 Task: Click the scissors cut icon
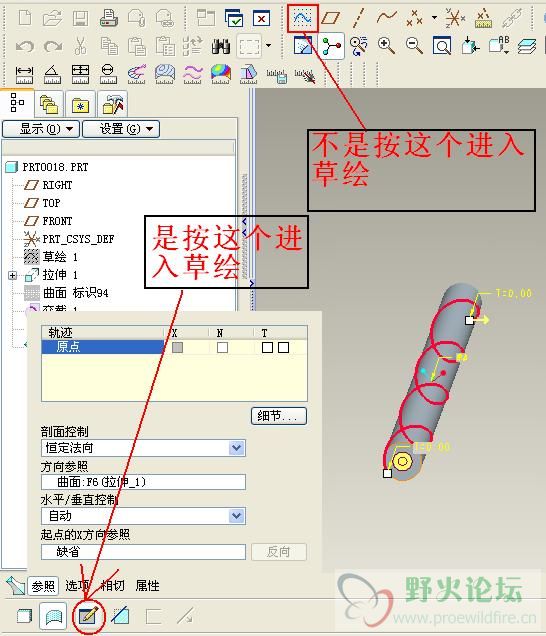tap(80, 46)
